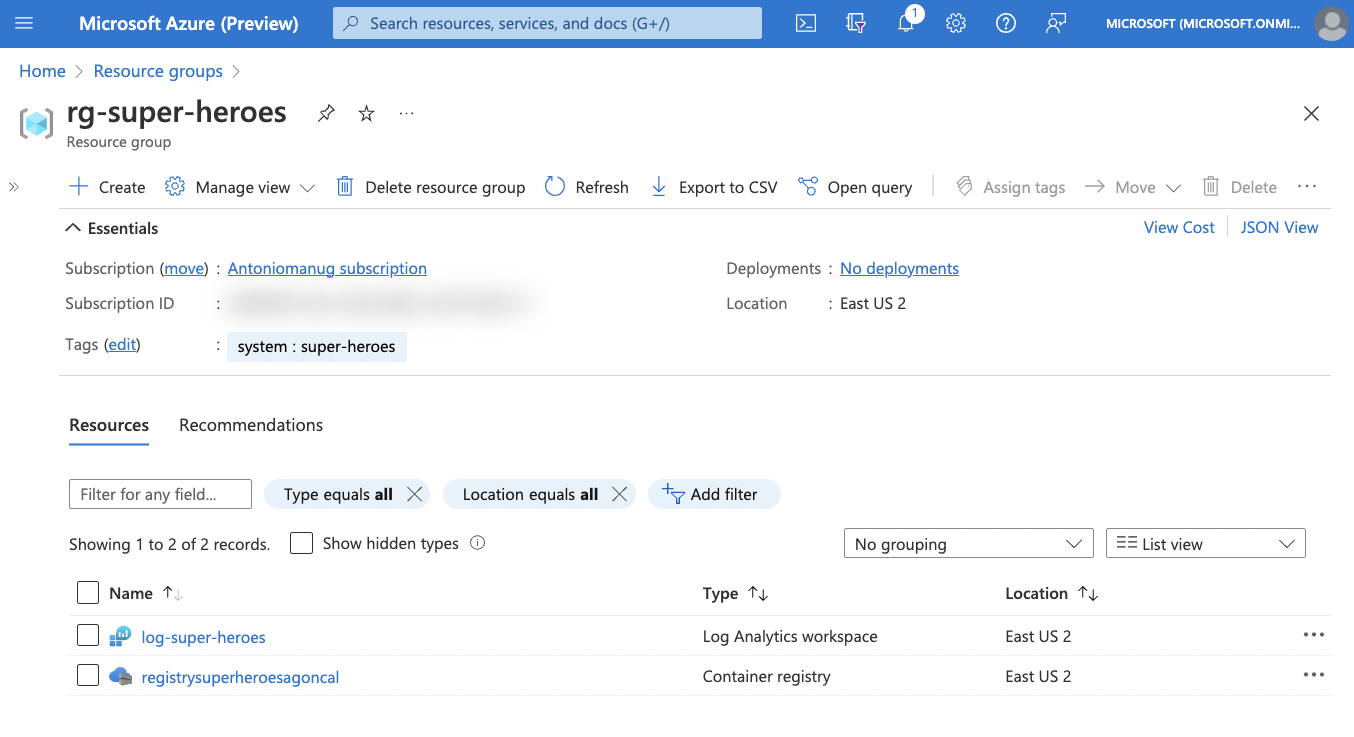The width and height of the screenshot is (1354, 737).
Task: Open View Cost link
Action: (x=1179, y=227)
